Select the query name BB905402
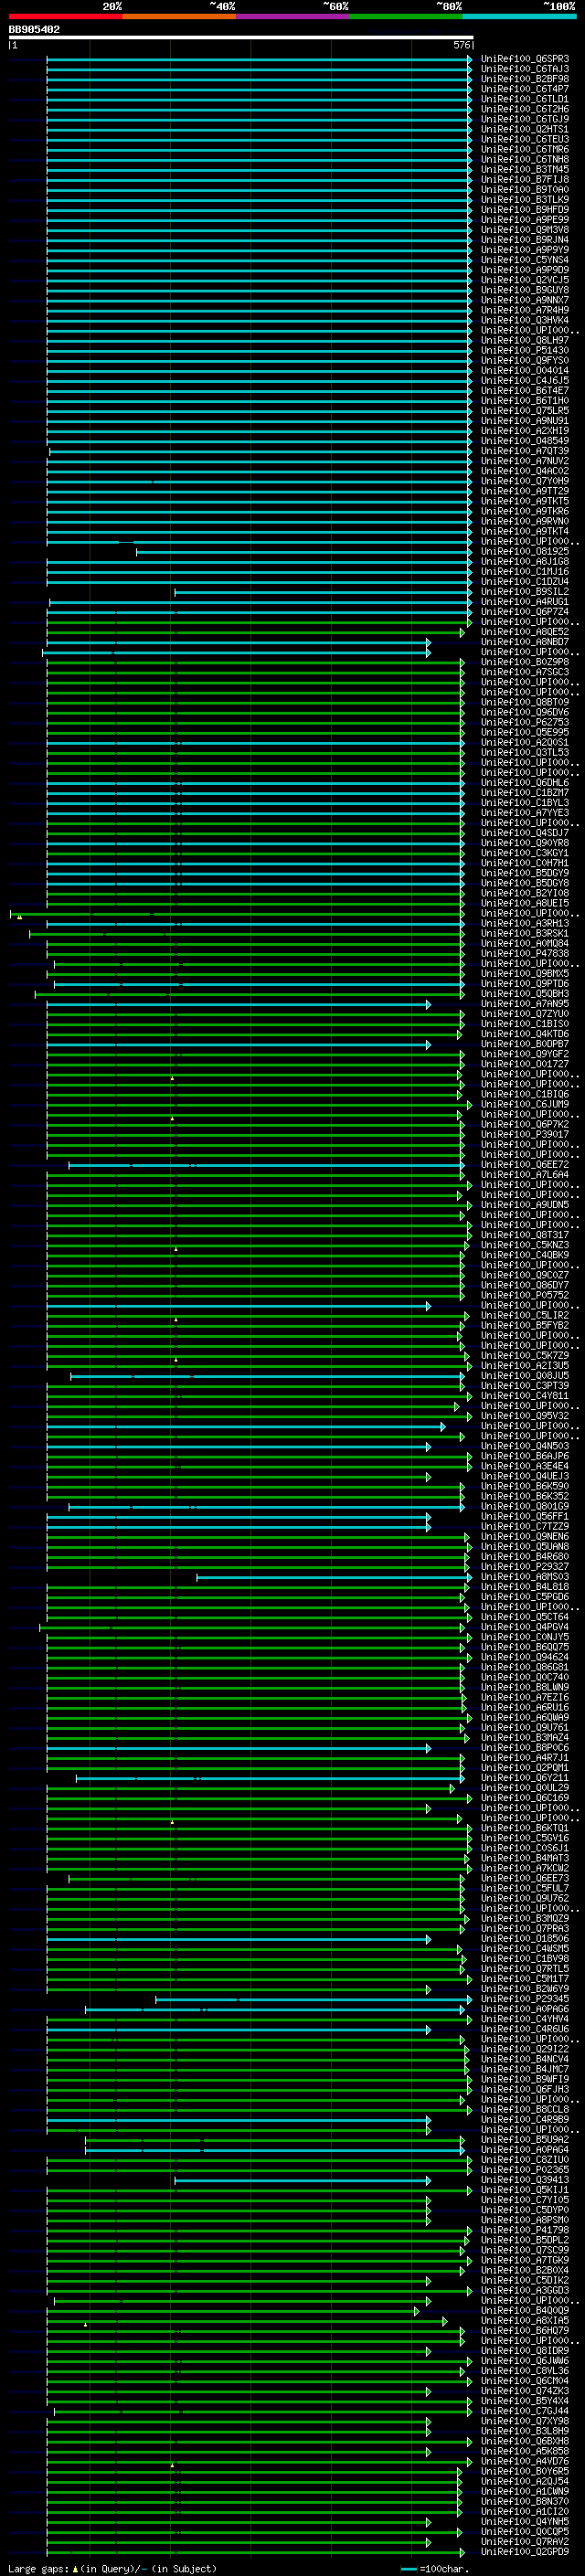The width and height of the screenshot is (585, 2576). [34, 30]
